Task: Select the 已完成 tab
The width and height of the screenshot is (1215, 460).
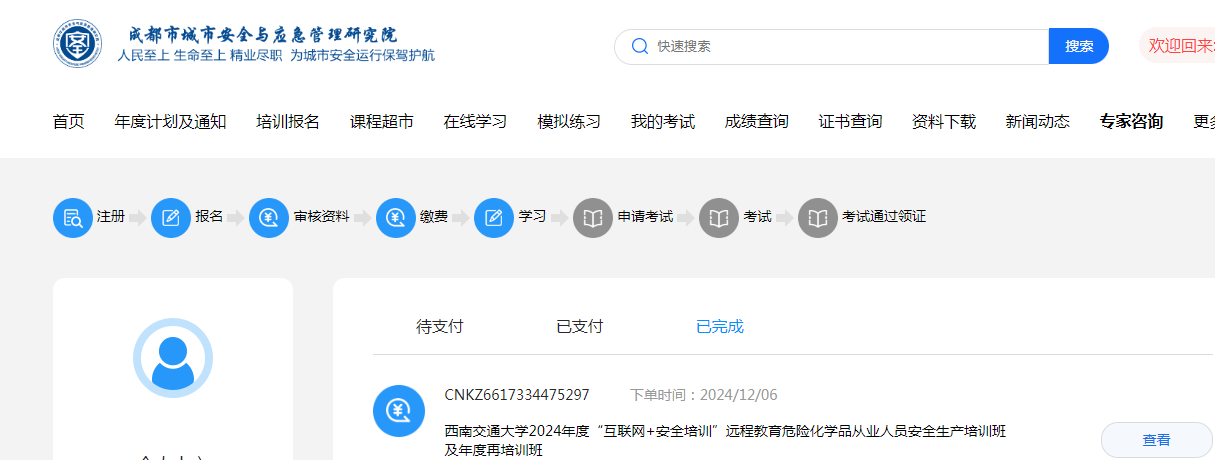Action: click(x=720, y=327)
